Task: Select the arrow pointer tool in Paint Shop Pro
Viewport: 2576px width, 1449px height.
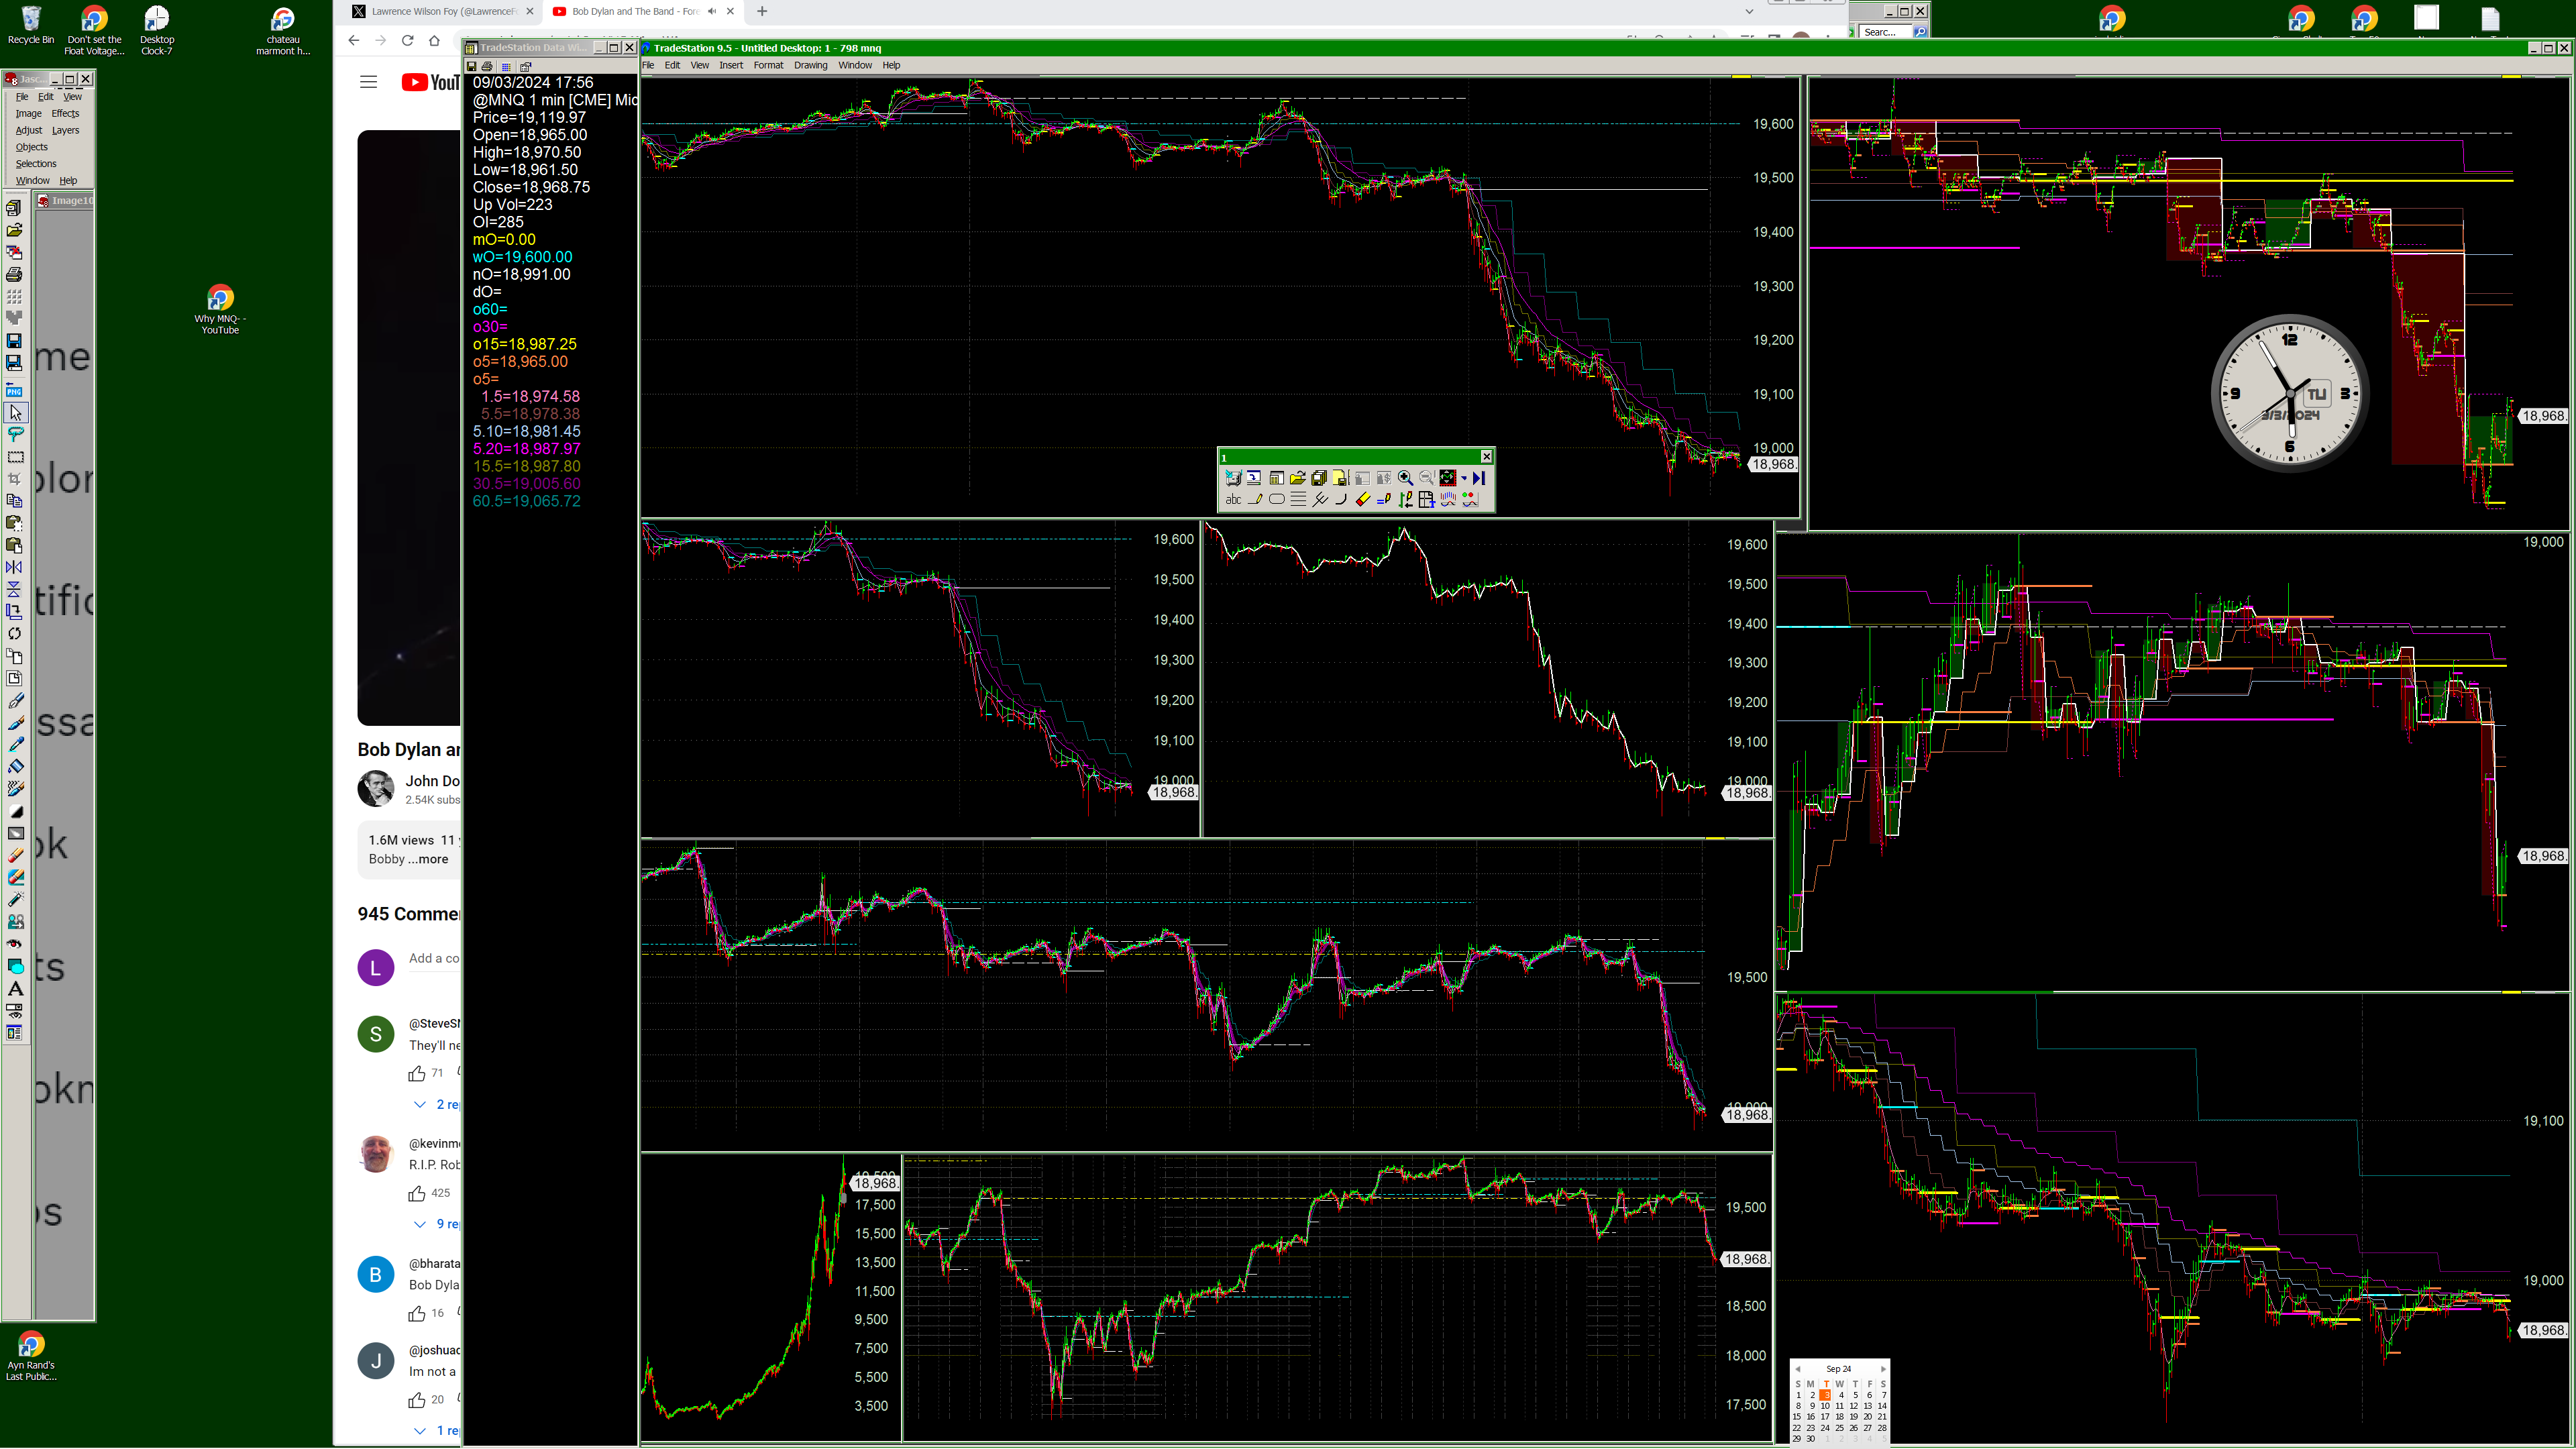Action: point(15,413)
